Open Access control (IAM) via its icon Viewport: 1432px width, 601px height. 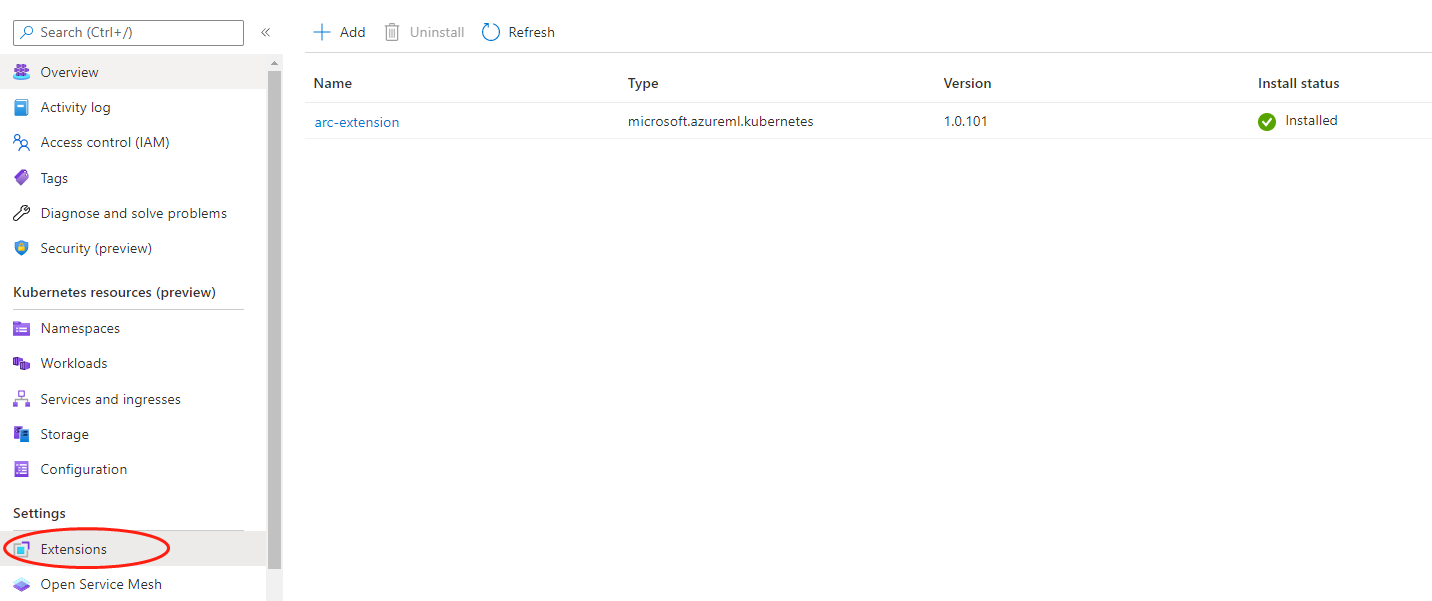[x=22, y=142]
